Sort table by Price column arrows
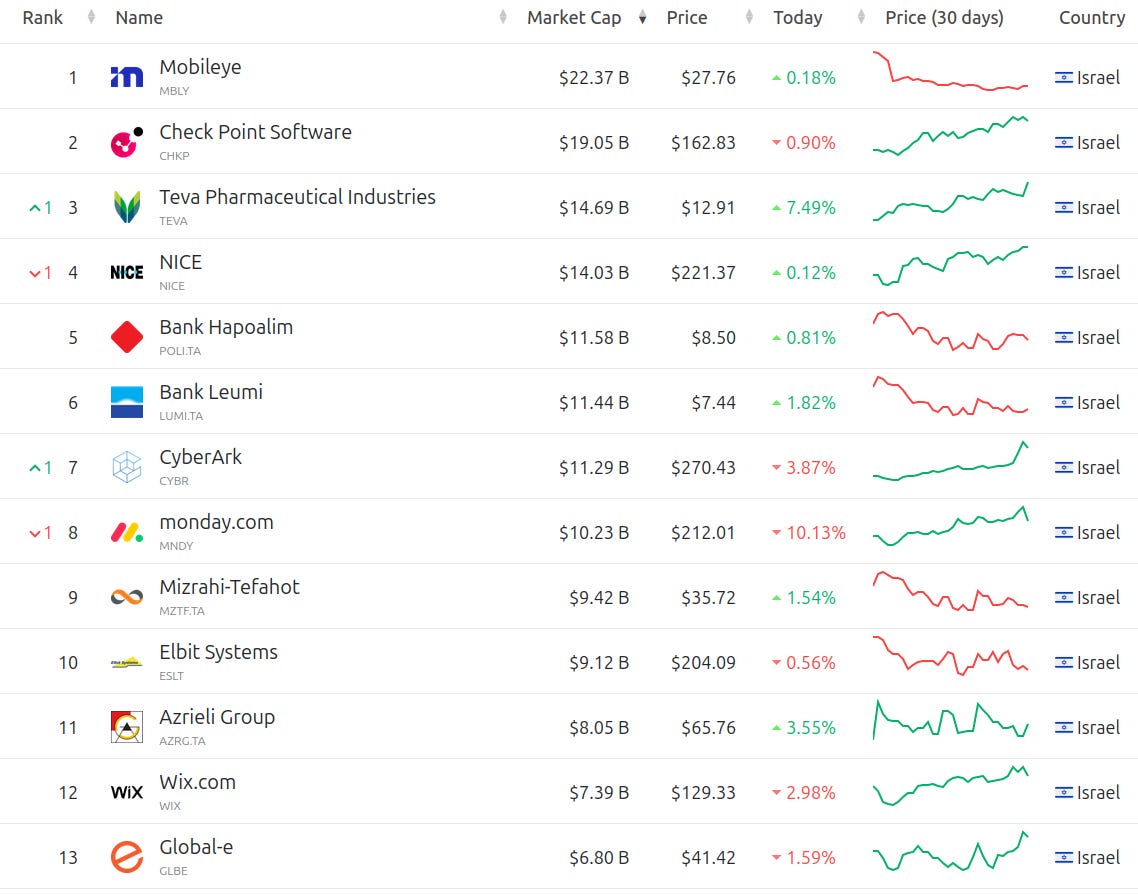 (x=749, y=17)
